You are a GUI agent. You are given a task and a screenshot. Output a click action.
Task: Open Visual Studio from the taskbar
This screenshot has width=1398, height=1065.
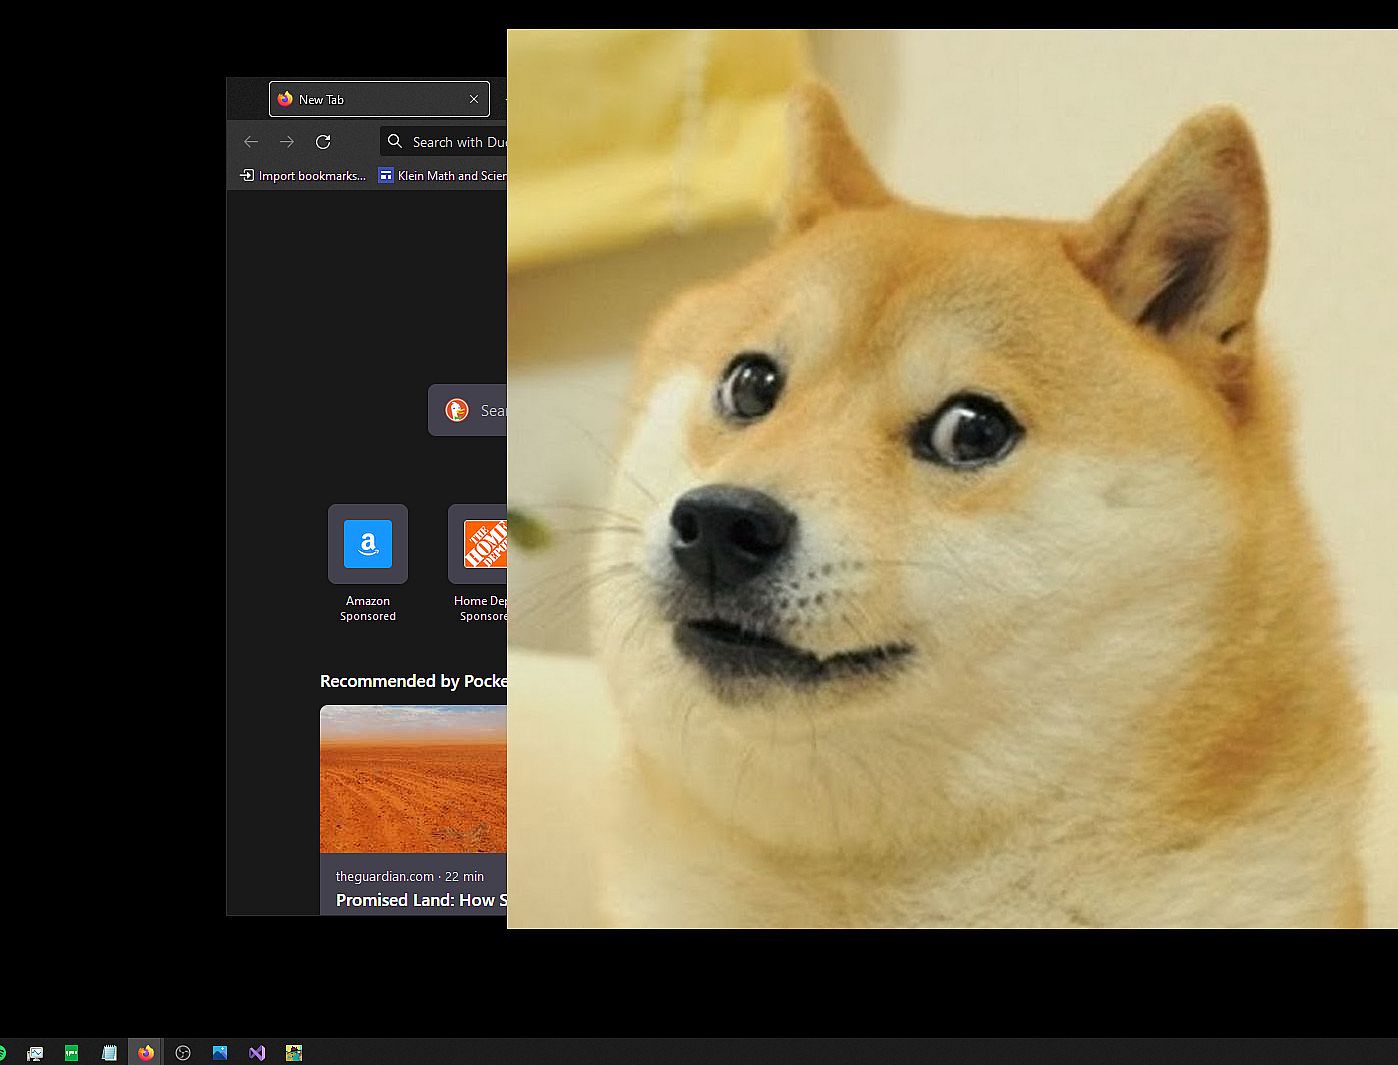pyautogui.click(x=257, y=1053)
